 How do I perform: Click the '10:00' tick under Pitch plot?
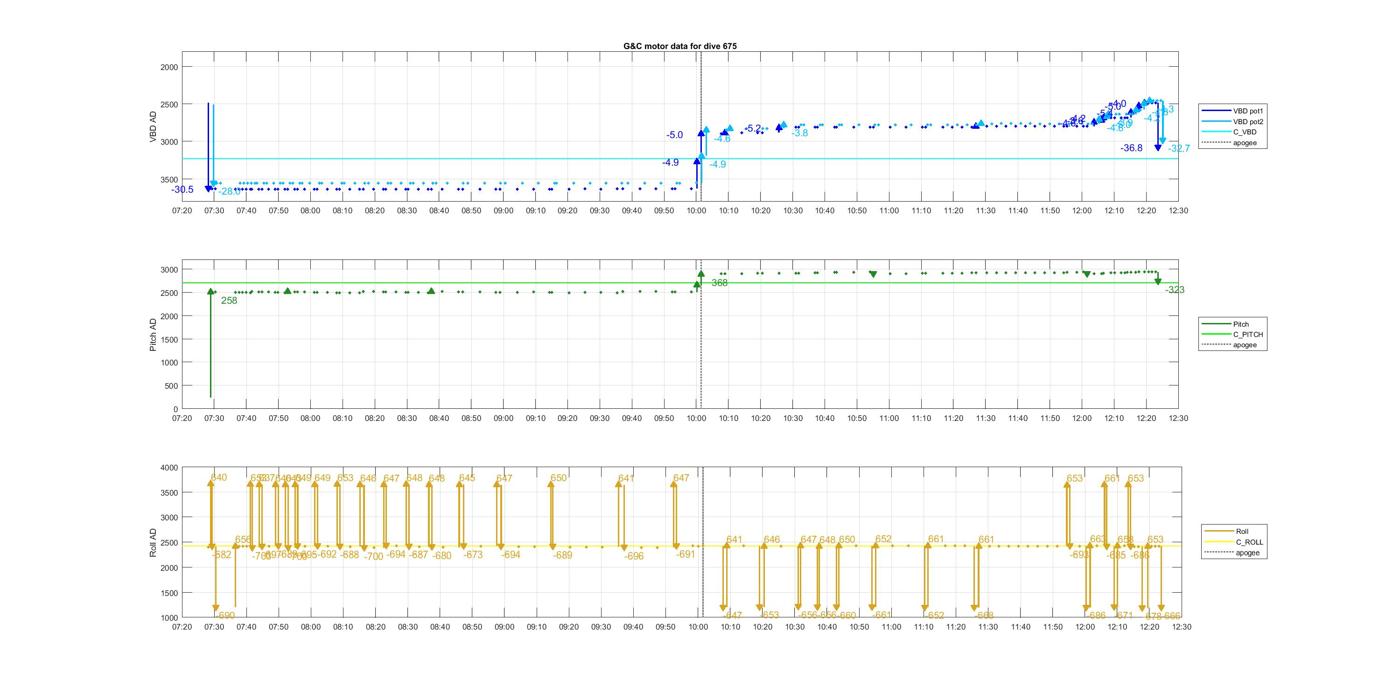pyautogui.click(x=697, y=419)
